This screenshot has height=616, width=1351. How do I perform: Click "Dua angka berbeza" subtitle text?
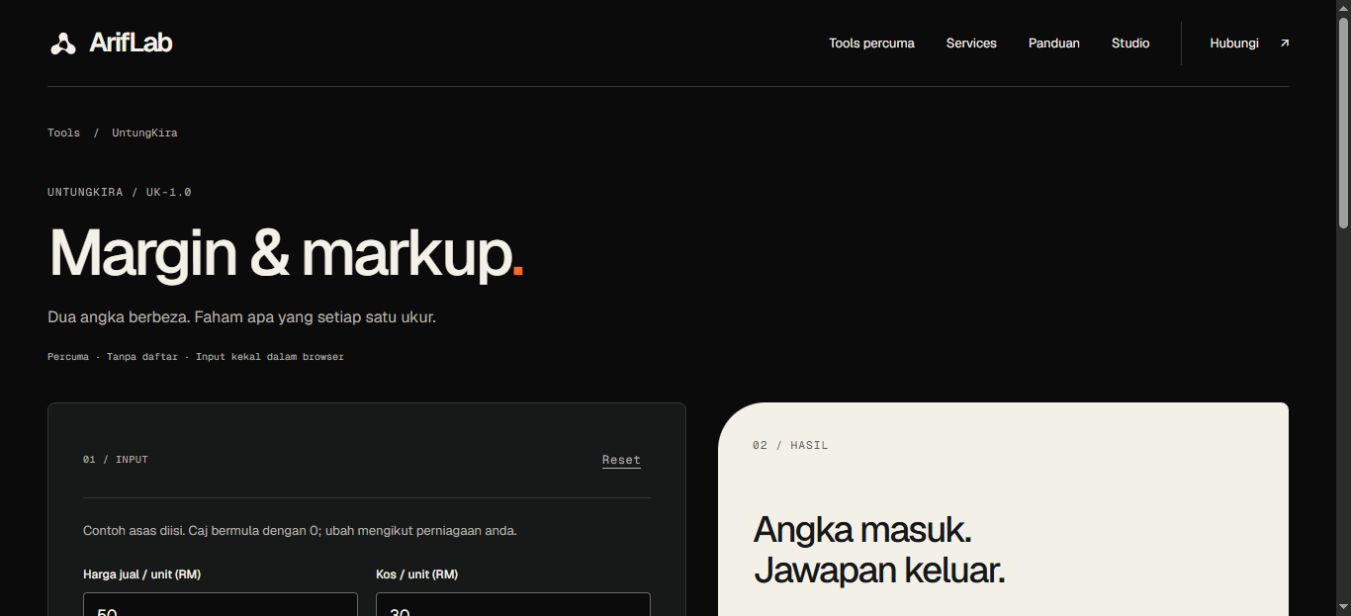pos(242,317)
